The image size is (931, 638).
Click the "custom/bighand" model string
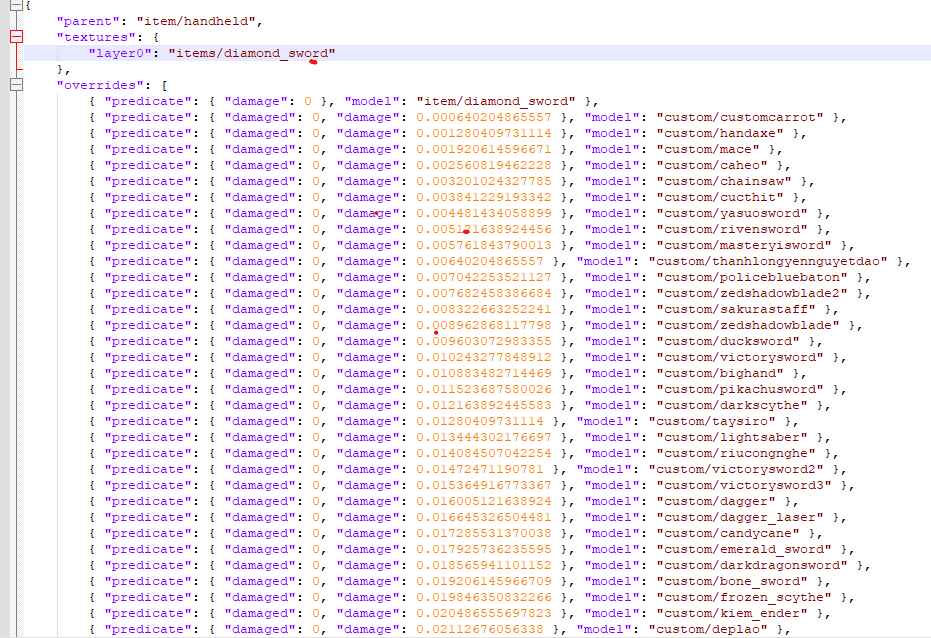point(720,374)
